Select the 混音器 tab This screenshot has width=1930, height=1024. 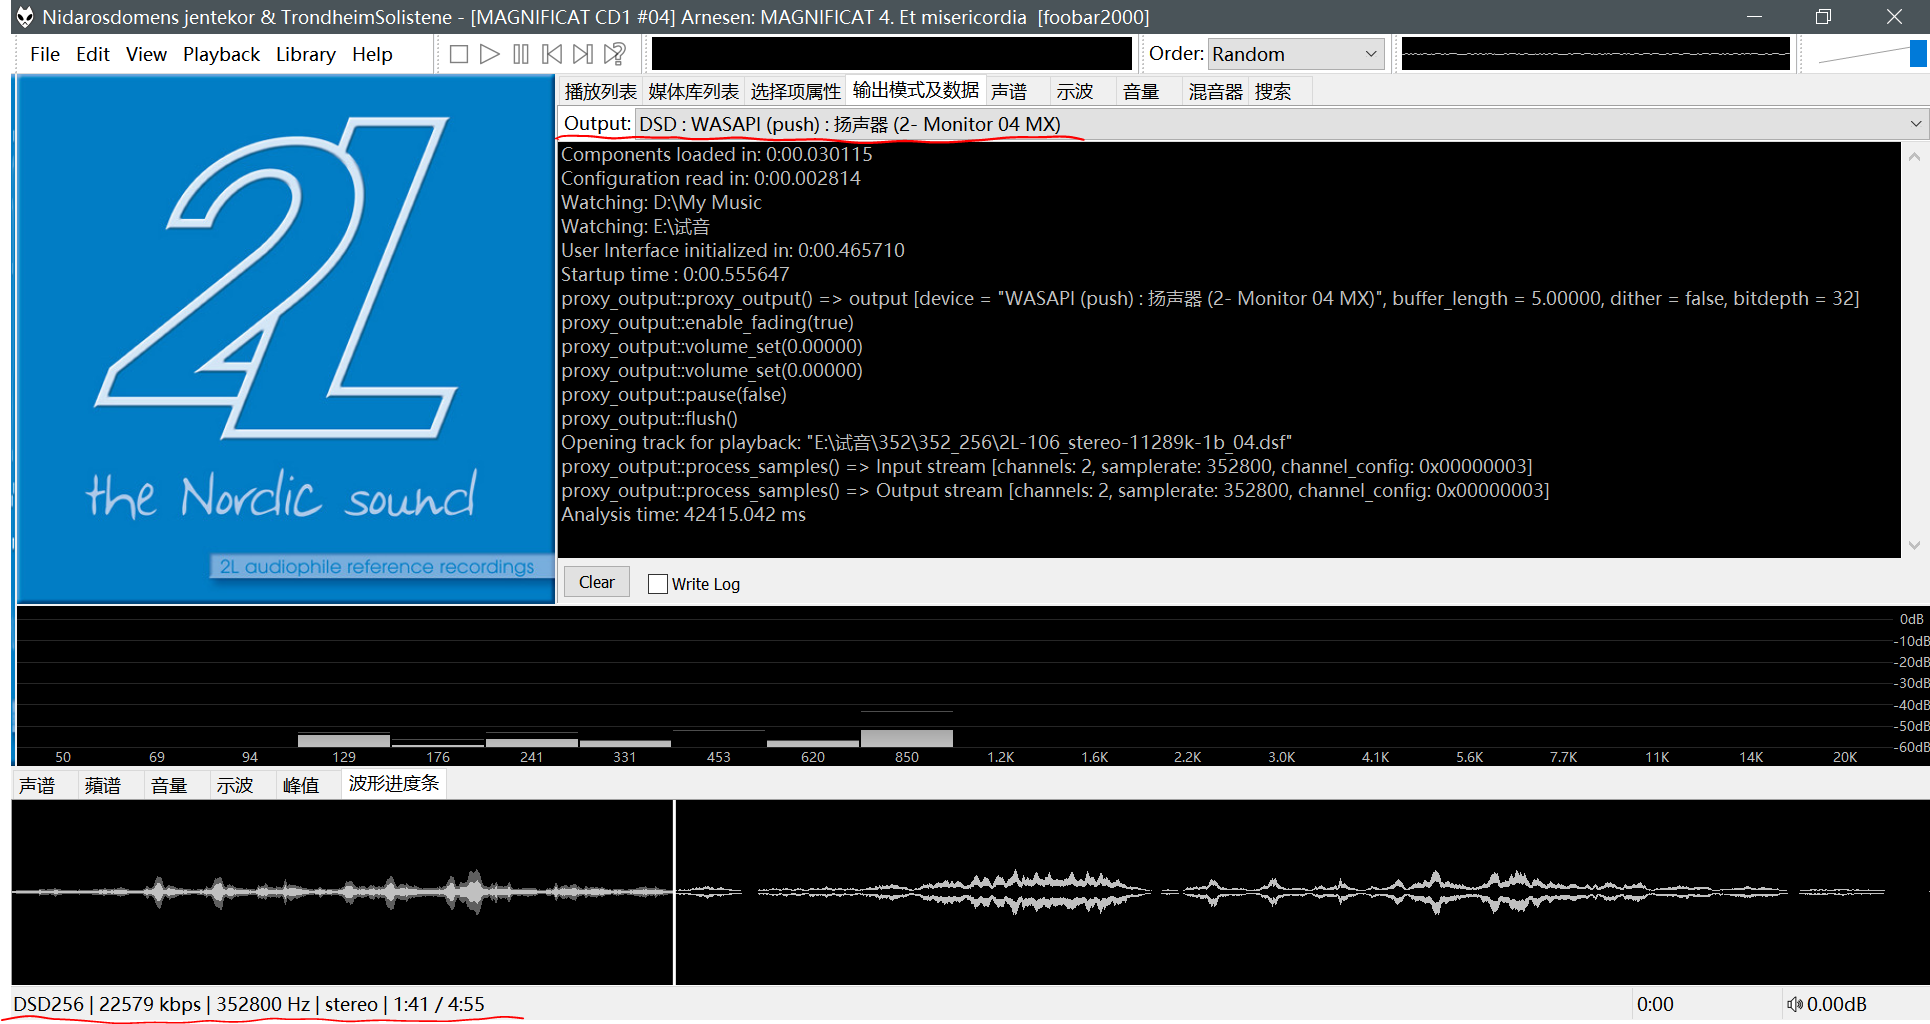(x=1215, y=92)
